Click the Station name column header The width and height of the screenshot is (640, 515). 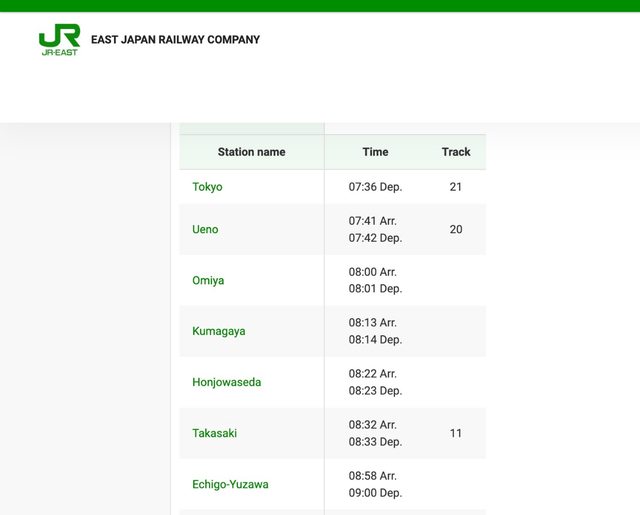click(251, 152)
